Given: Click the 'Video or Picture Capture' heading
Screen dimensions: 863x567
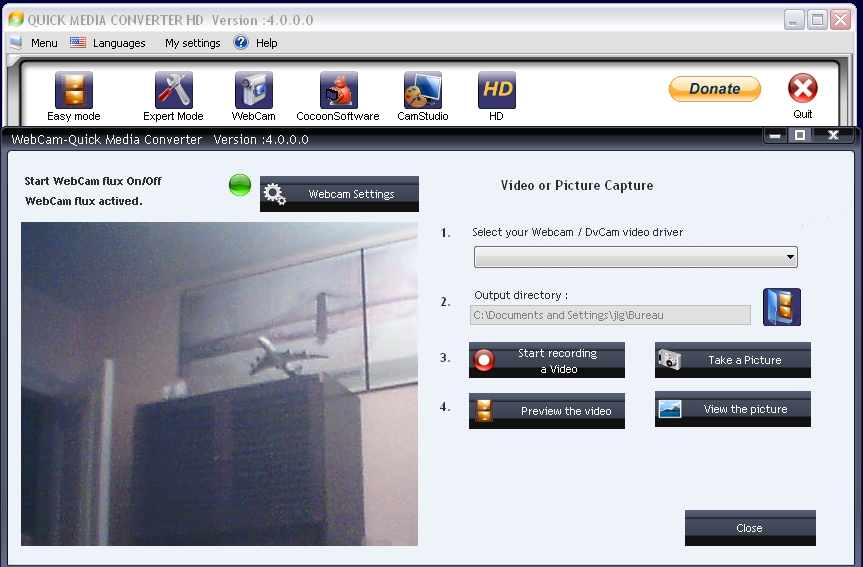Looking at the screenshot, I should [577, 186].
